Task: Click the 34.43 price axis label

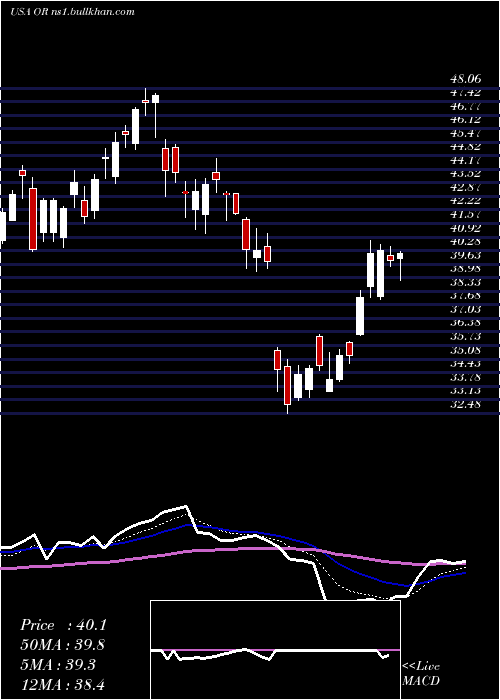Action: (466, 364)
